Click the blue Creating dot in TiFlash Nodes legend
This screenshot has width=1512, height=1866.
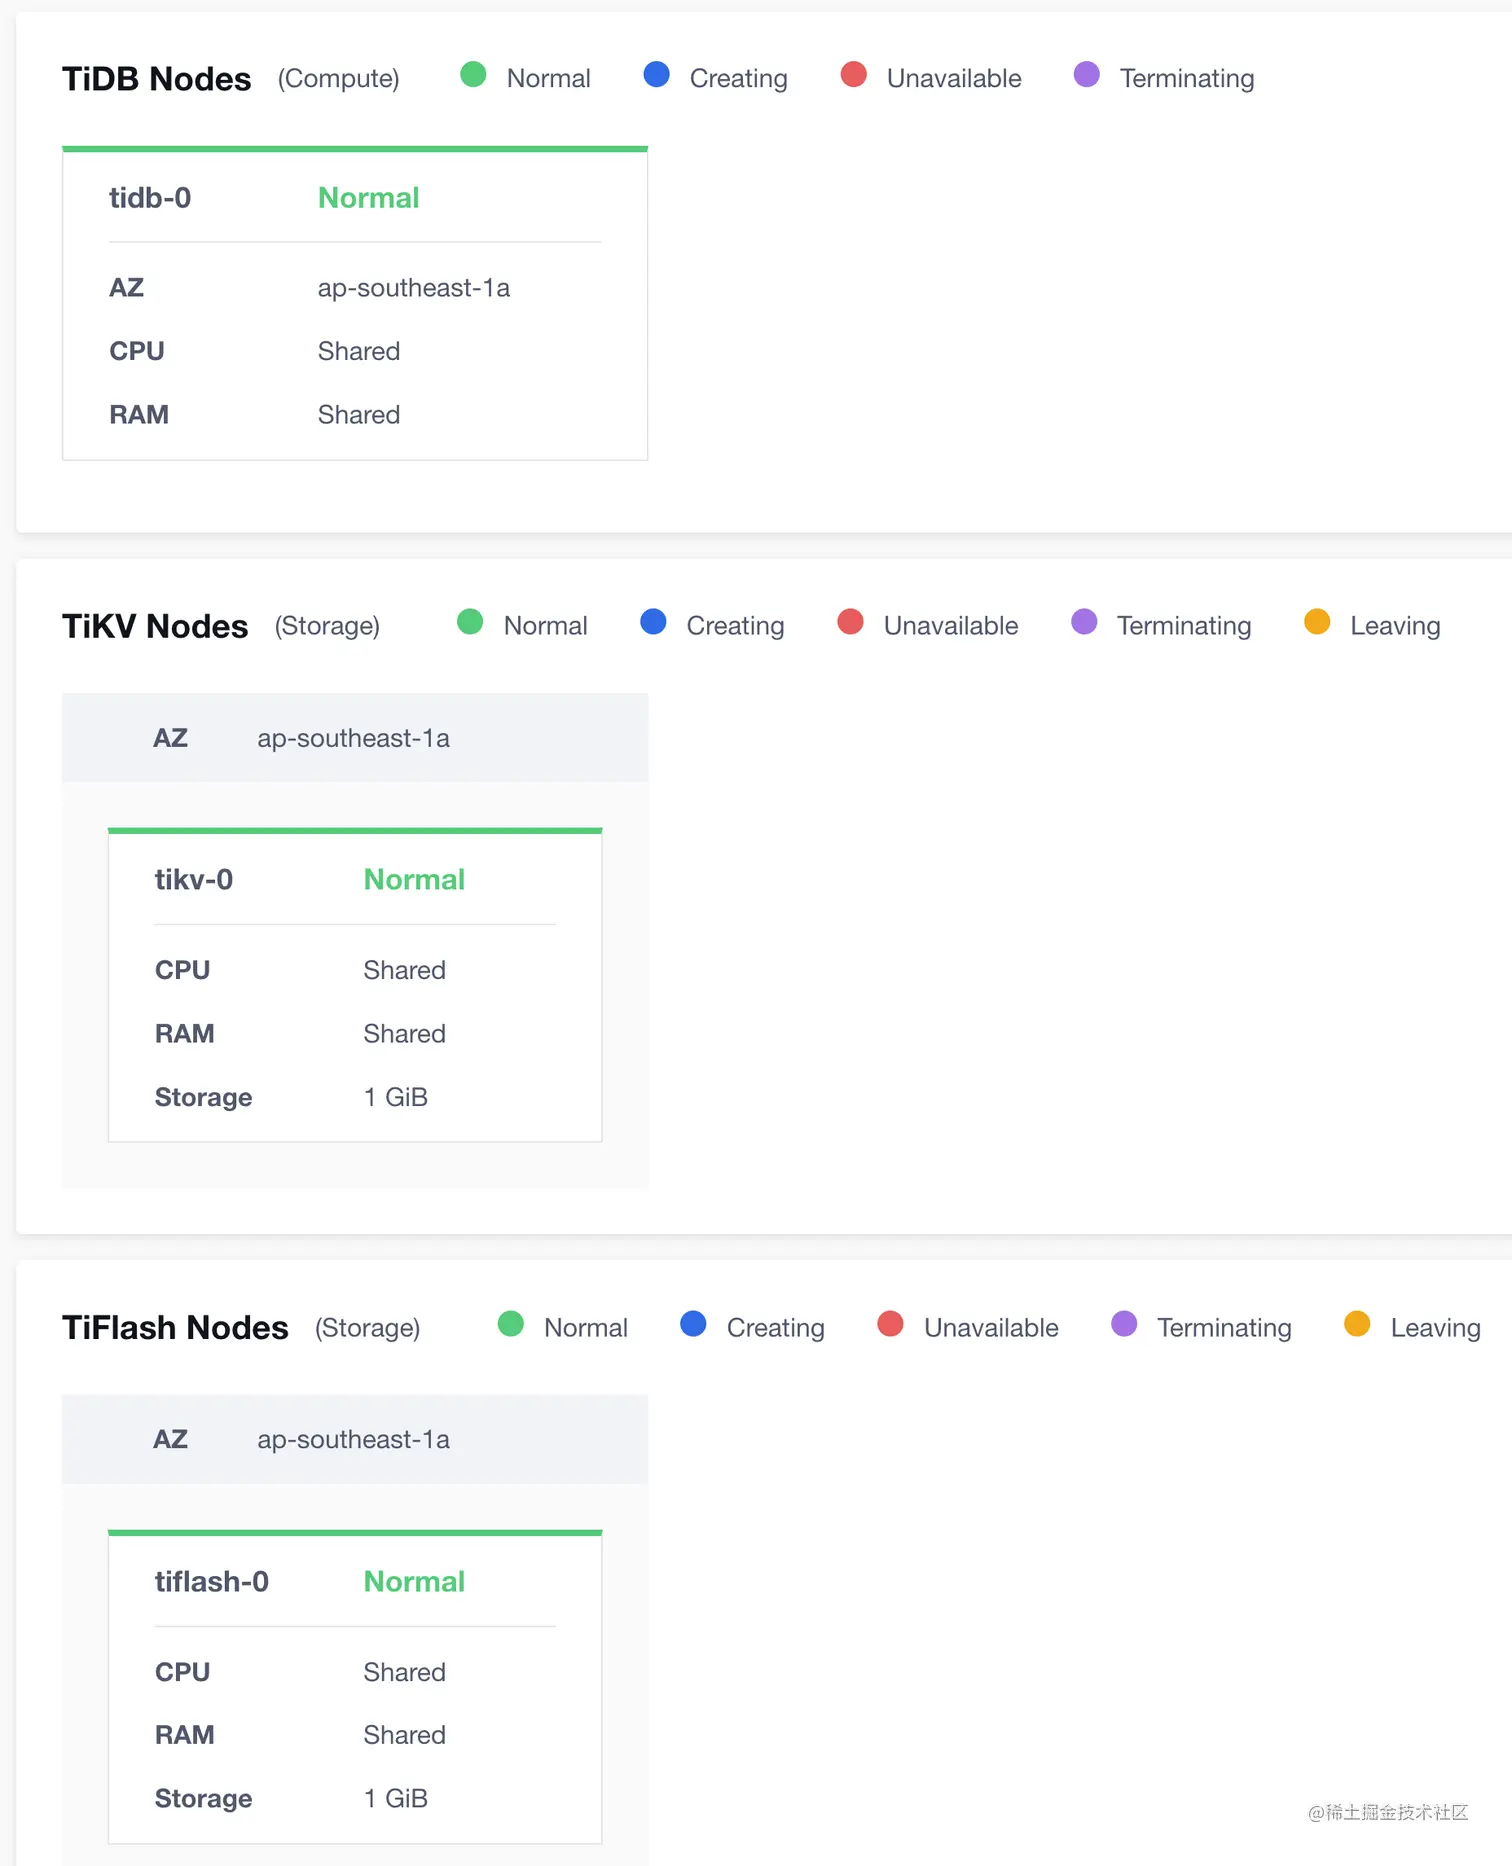[x=693, y=1324]
